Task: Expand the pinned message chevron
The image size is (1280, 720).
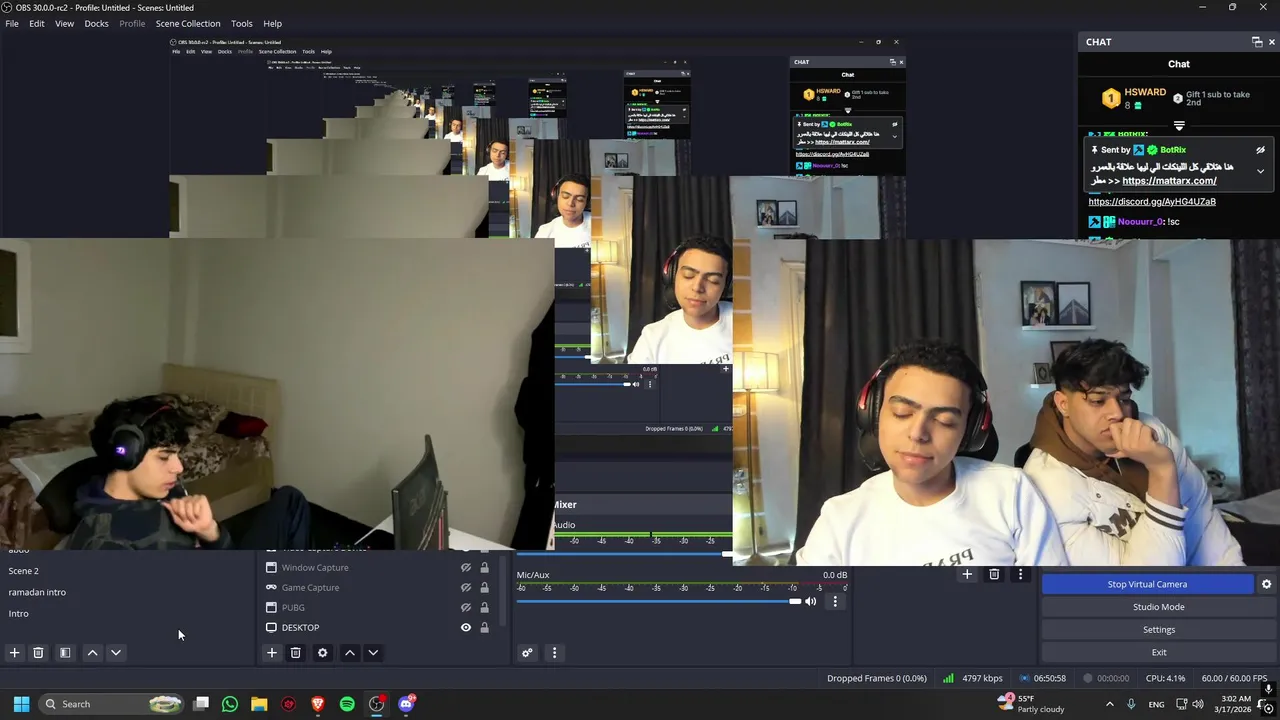Action: (1260, 171)
